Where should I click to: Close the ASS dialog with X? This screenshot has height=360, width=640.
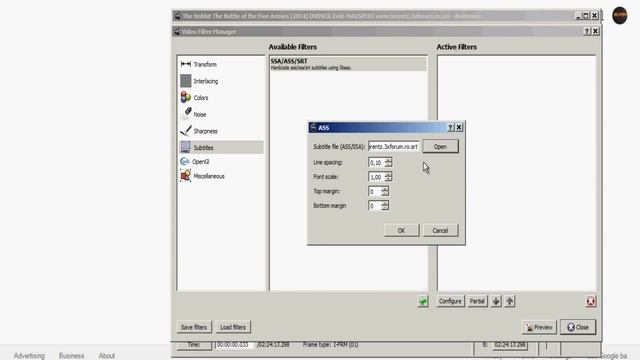coord(459,127)
